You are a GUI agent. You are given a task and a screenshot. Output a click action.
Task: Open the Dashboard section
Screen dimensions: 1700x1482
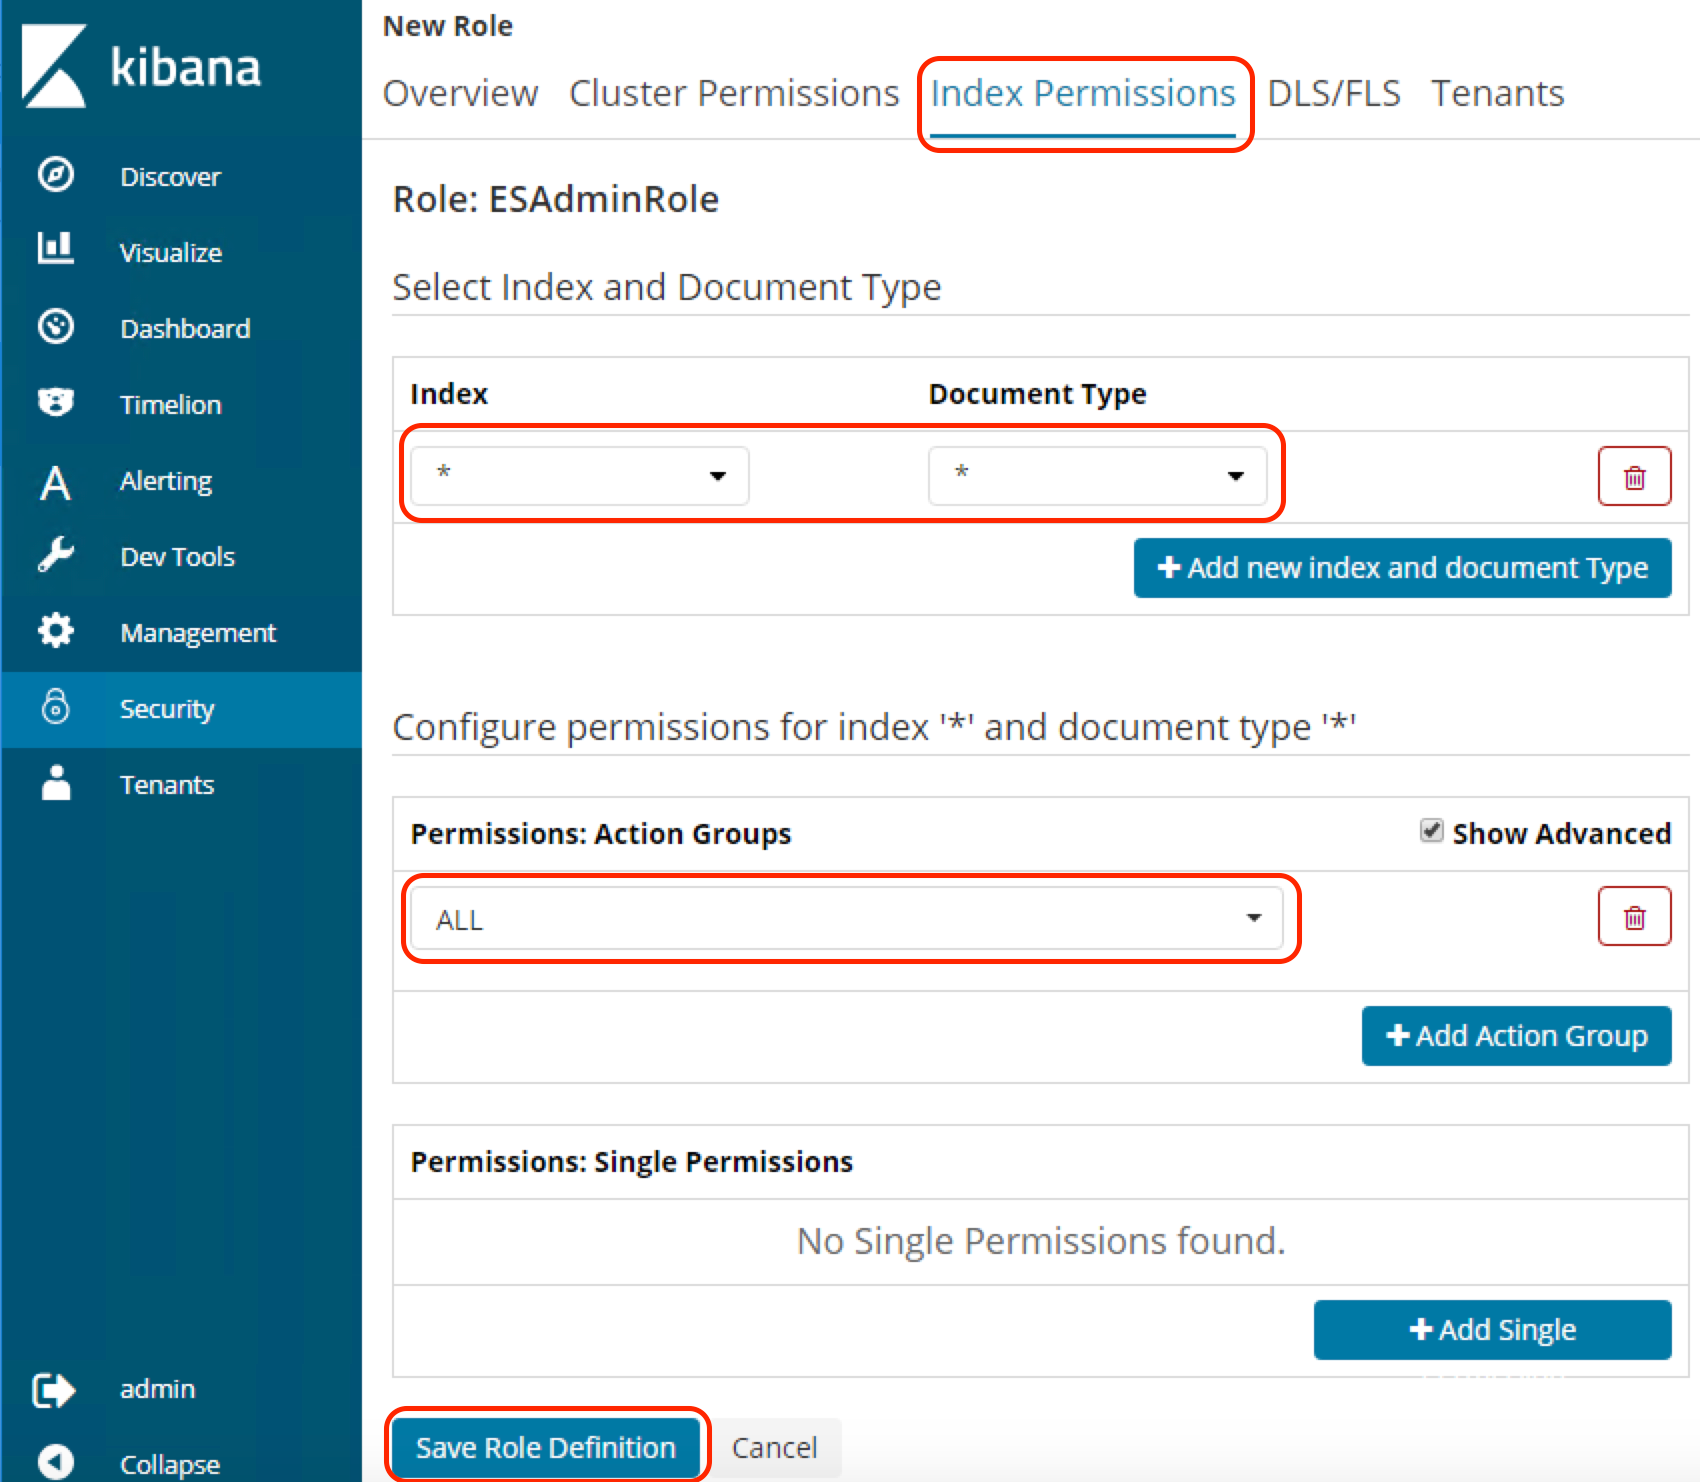pos(185,328)
